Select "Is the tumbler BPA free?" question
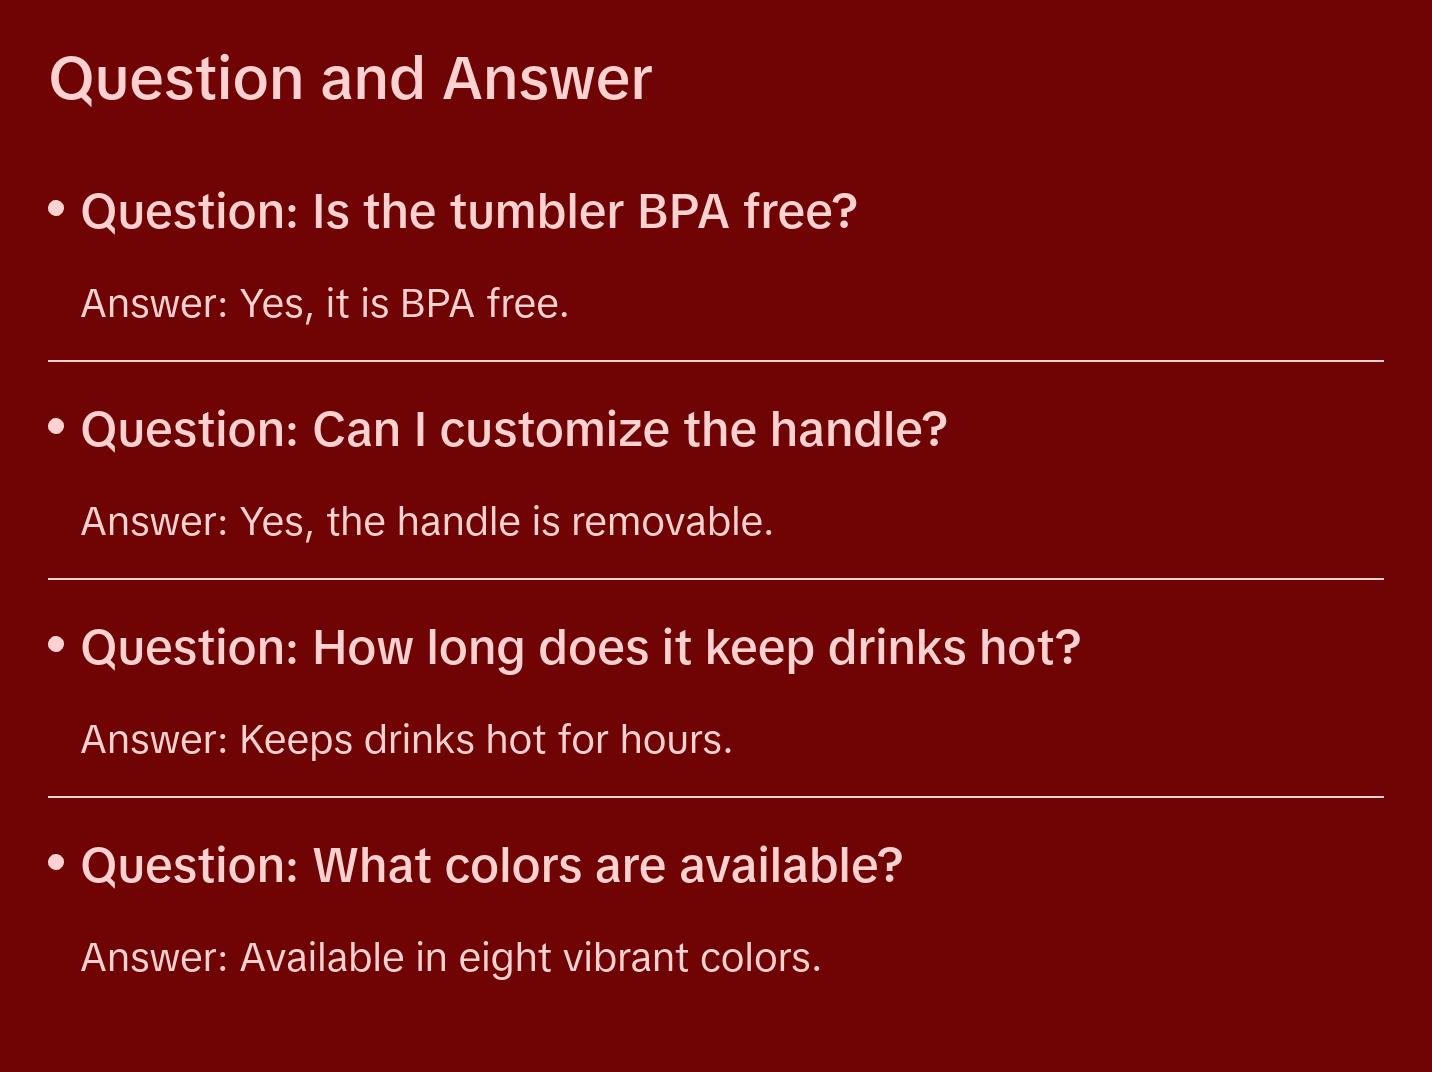Screen dimensions: 1432x1072 coord(469,212)
